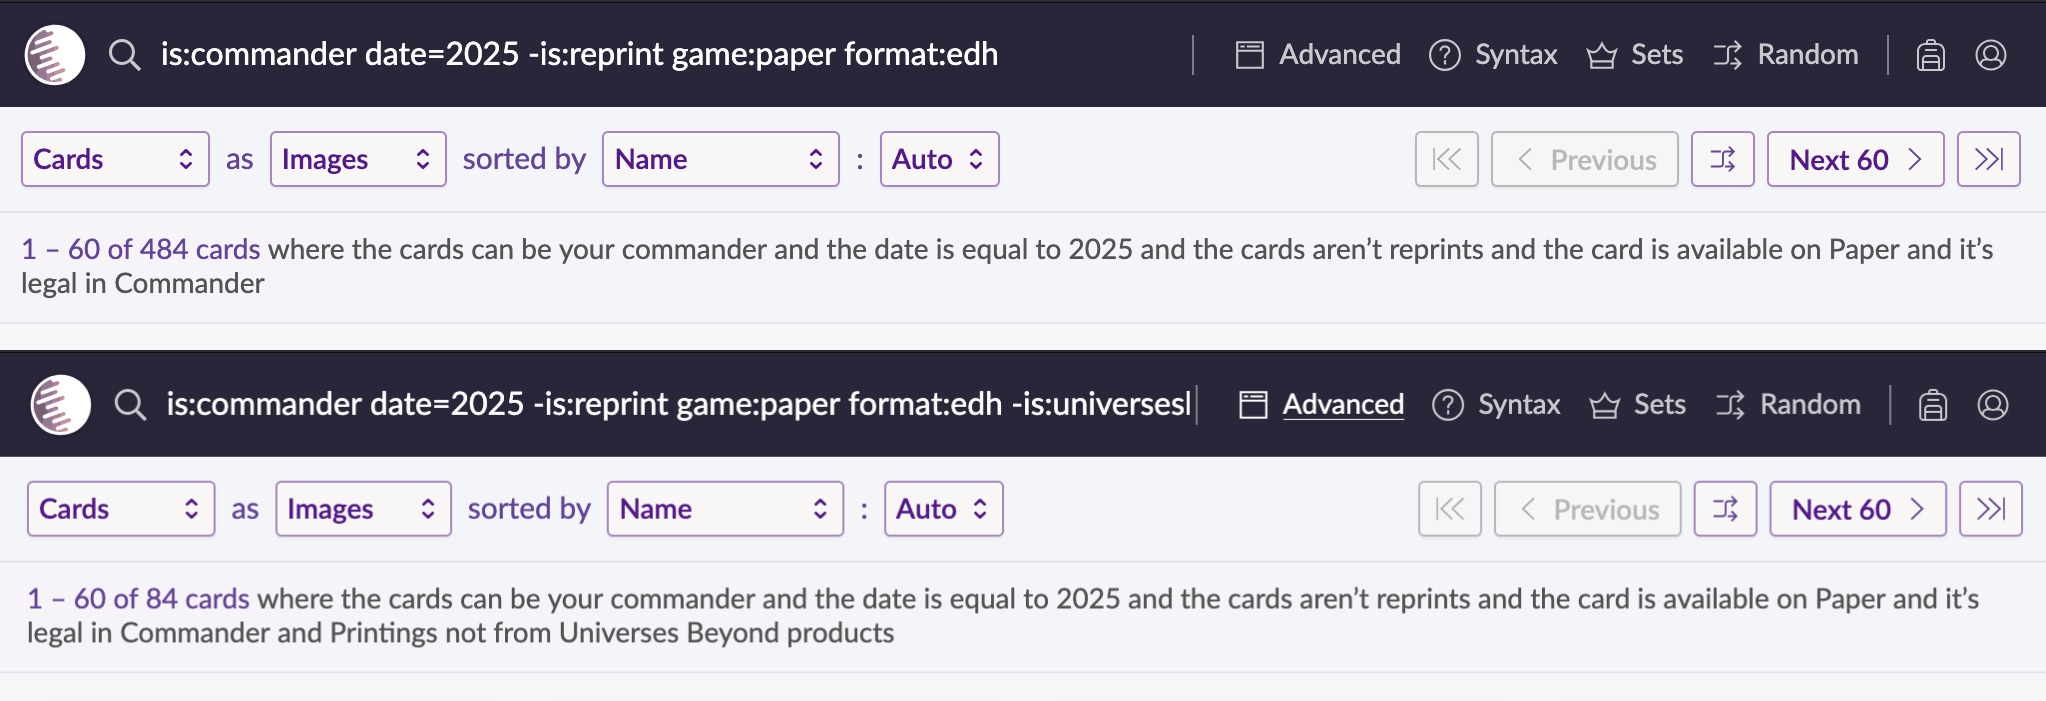
Task: Click first-page button in bottom toolbar
Action: pos(1449,509)
